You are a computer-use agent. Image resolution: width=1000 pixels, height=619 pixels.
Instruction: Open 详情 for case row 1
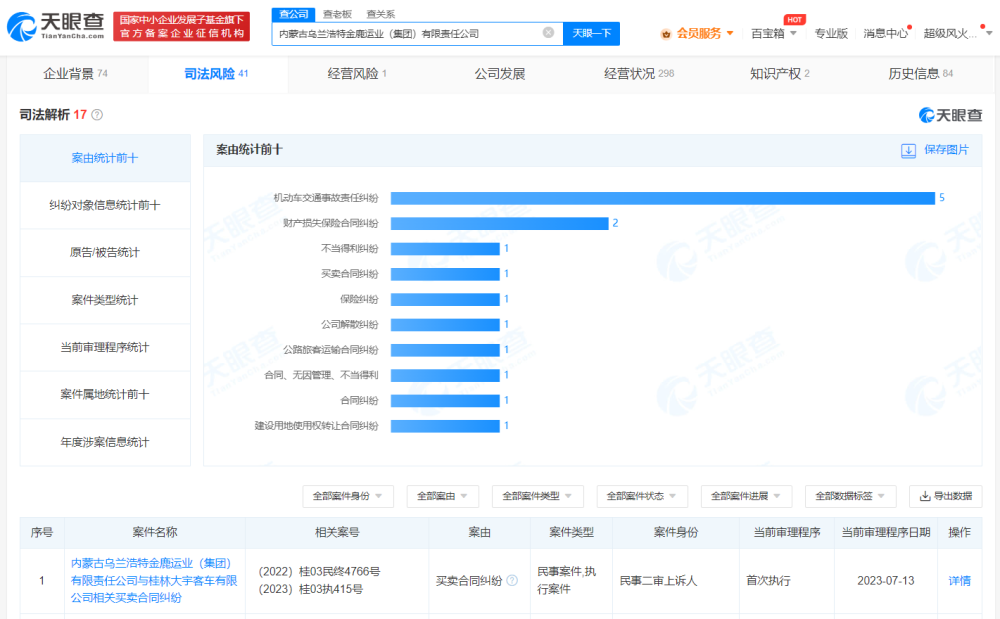959,581
